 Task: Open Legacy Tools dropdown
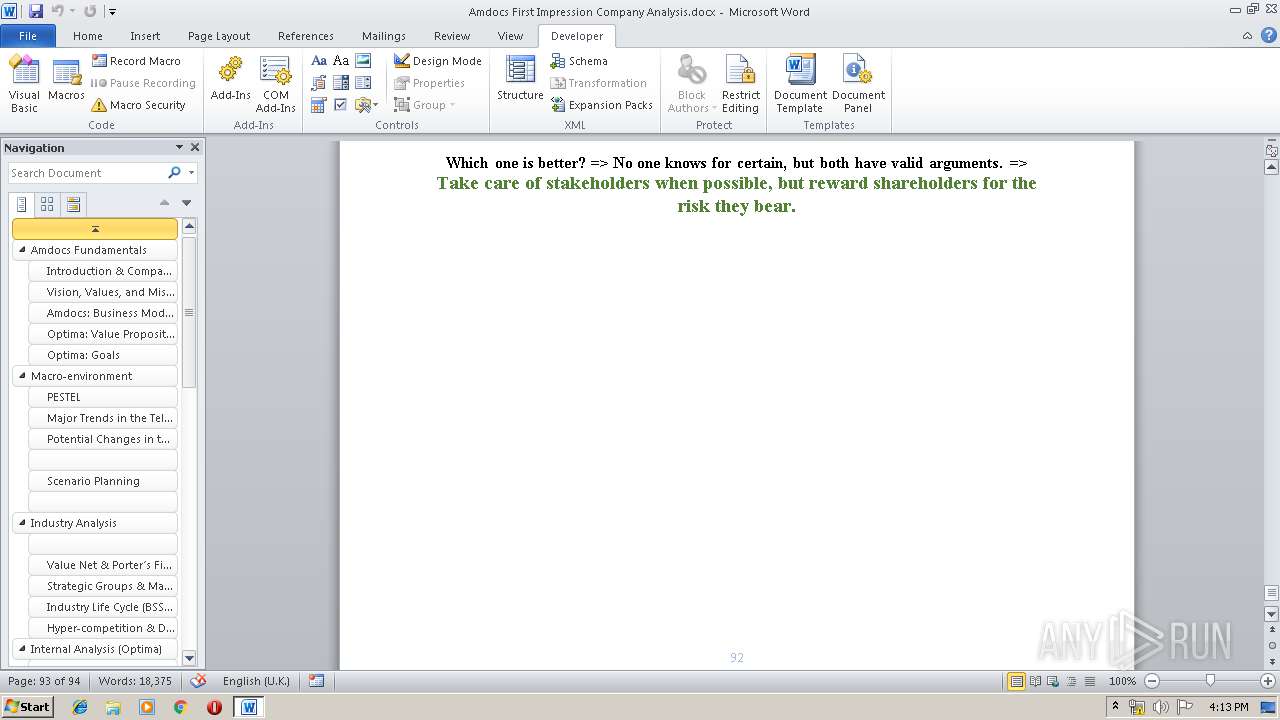pyautogui.click(x=365, y=105)
